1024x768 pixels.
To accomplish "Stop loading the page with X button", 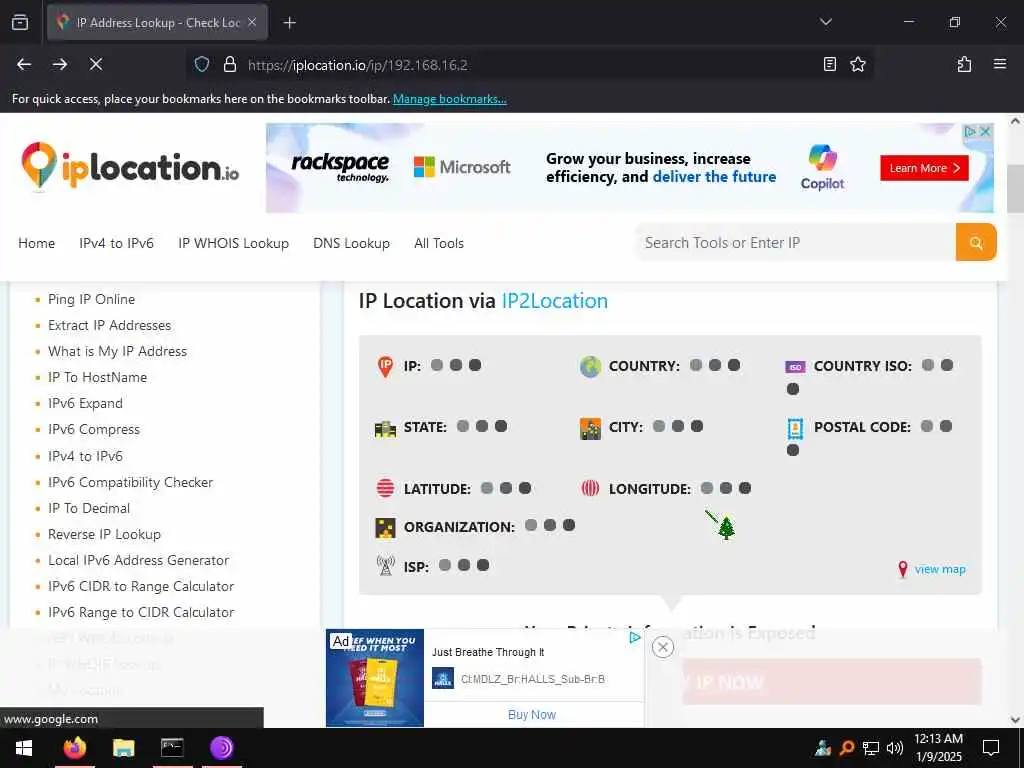I will (96, 64).
